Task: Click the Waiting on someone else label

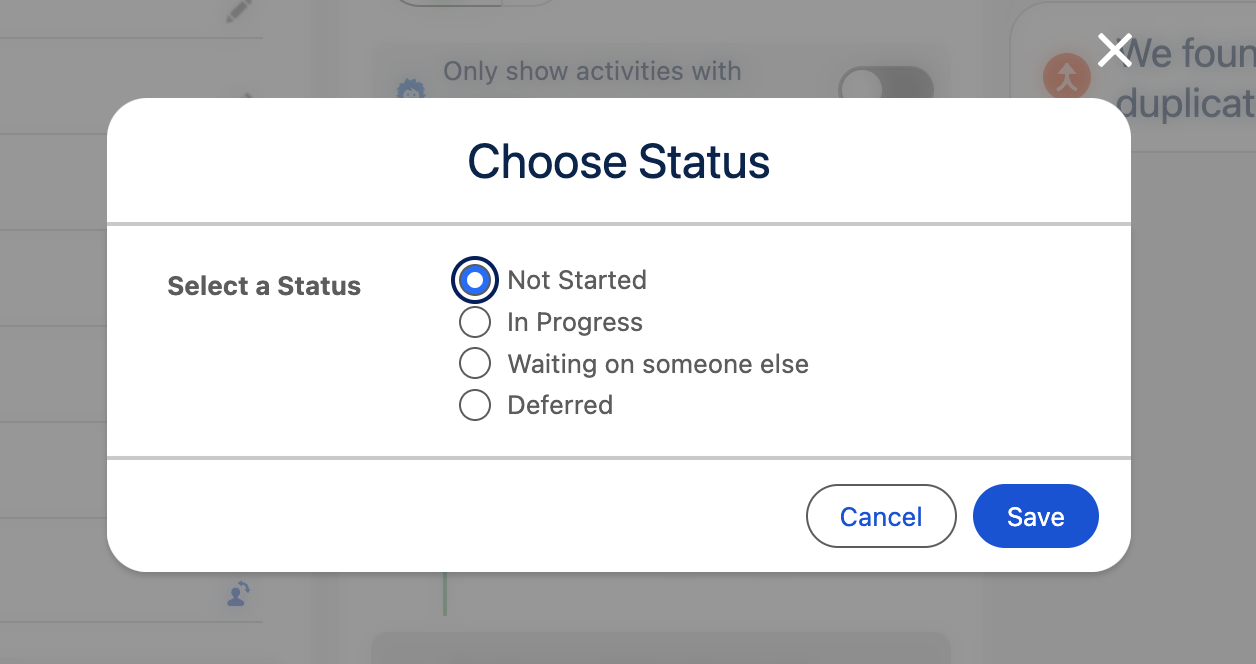Action: coord(659,363)
